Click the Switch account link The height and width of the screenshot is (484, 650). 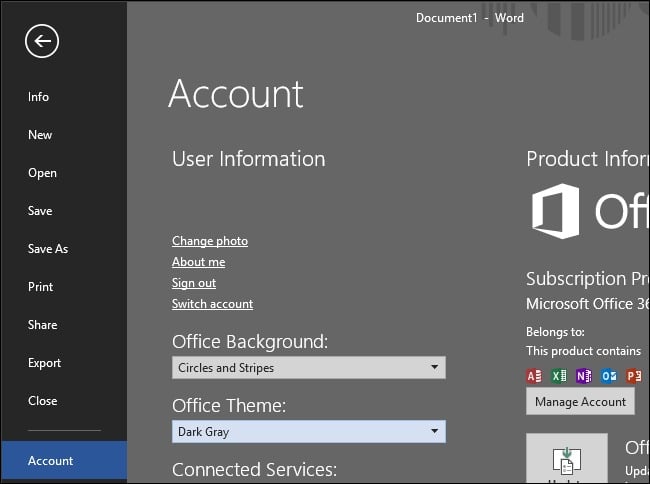coord(213,304)
